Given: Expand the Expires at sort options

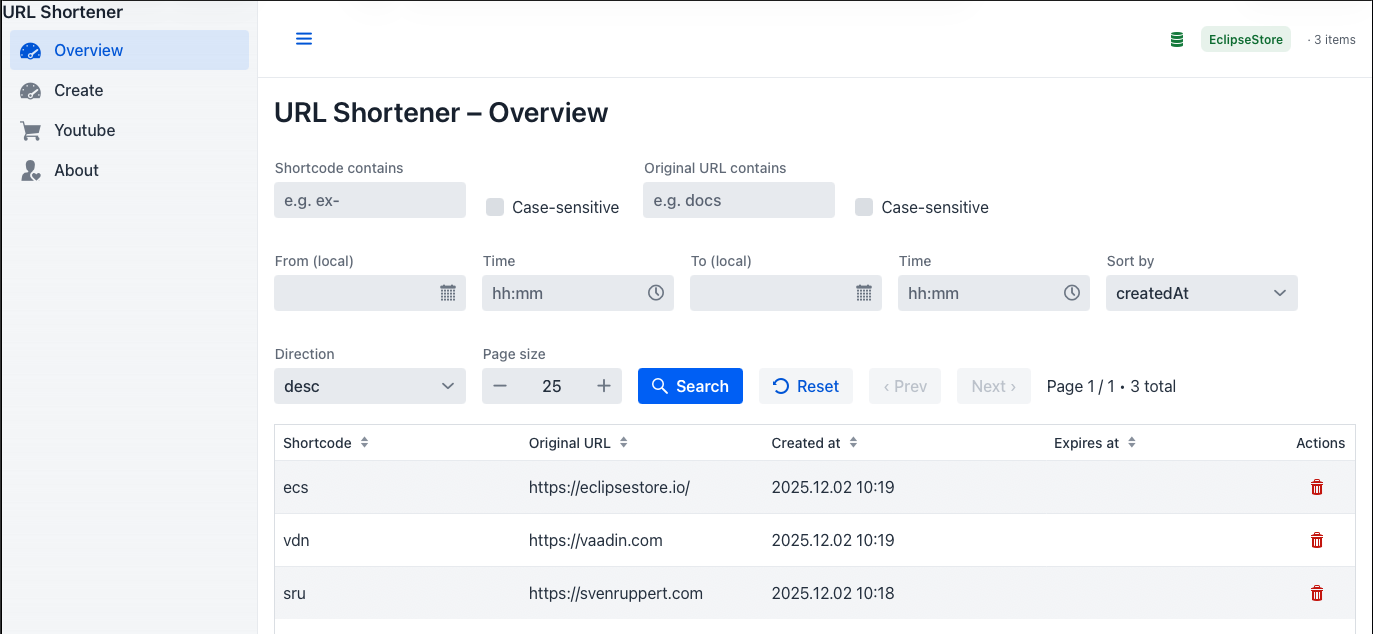Looking at the screenshot, I should pos(1130,442).
